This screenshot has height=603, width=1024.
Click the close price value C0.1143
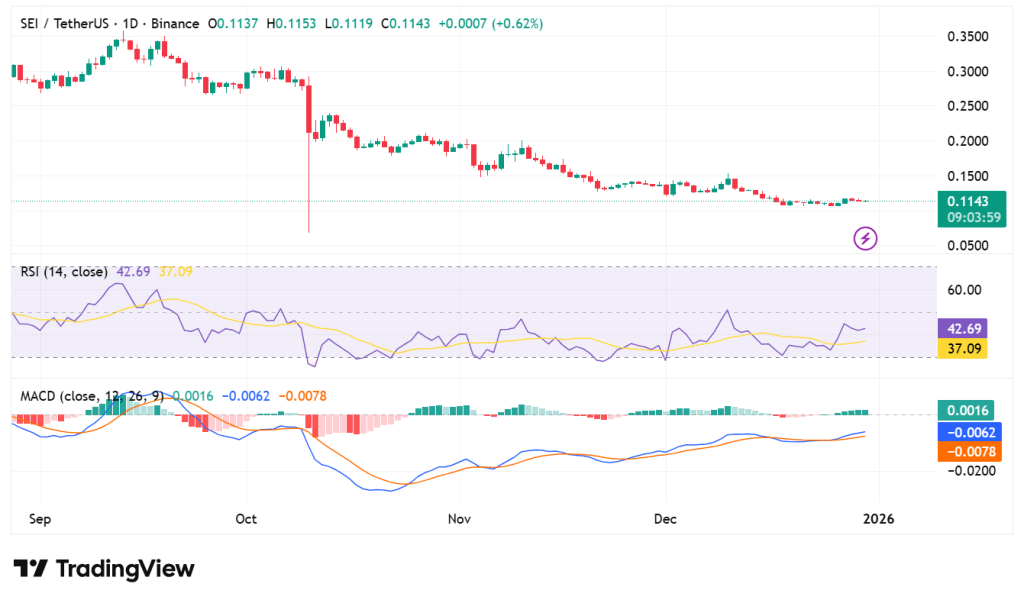[x=406, y=24]
